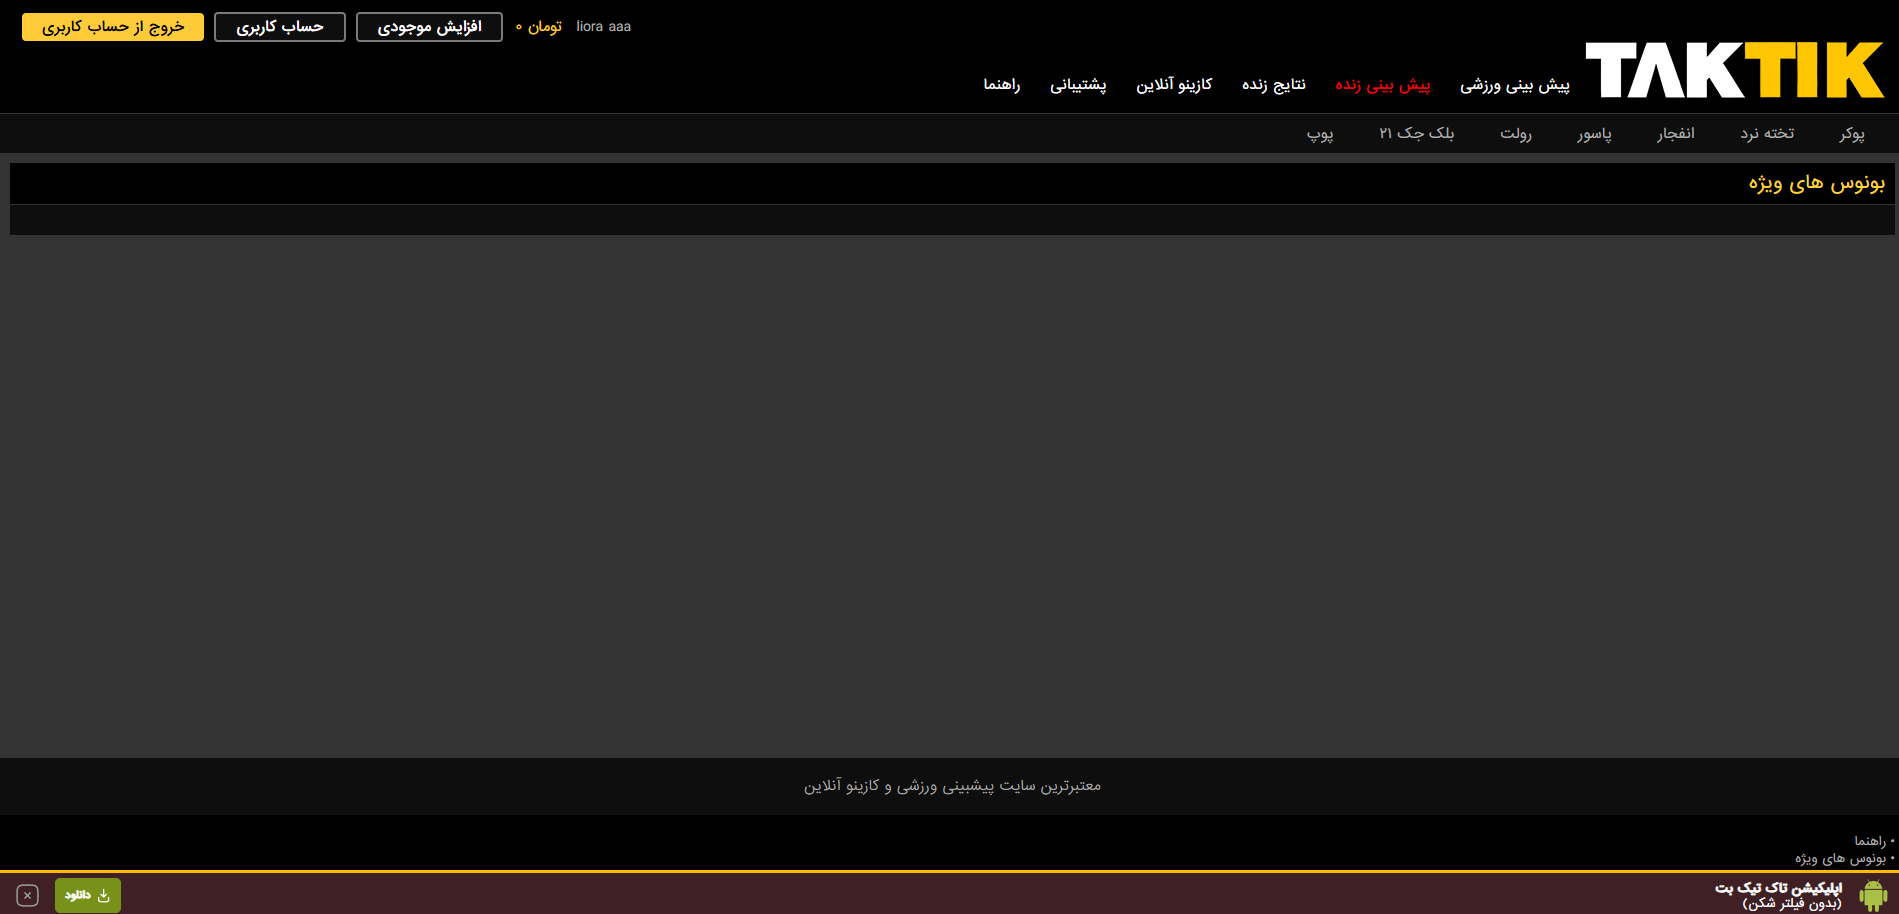Select the تخته نرد game tab
Screen dimensions: 1899x914
pos(1766,133)
